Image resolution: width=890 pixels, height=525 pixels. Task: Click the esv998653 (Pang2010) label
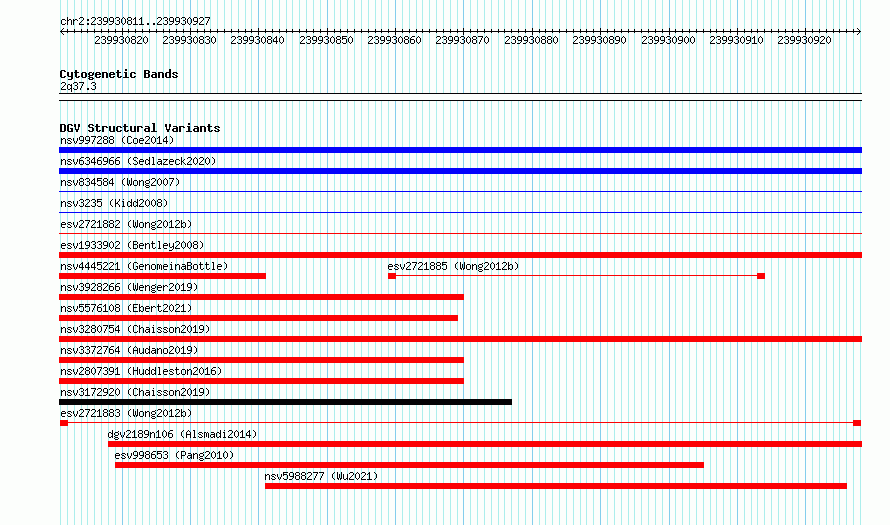tap(174, 455)
